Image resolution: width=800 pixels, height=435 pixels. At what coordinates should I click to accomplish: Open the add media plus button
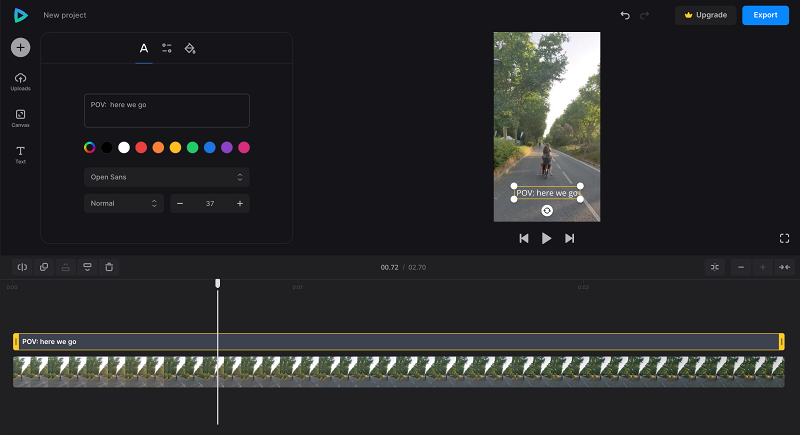[x=20, y=47]
